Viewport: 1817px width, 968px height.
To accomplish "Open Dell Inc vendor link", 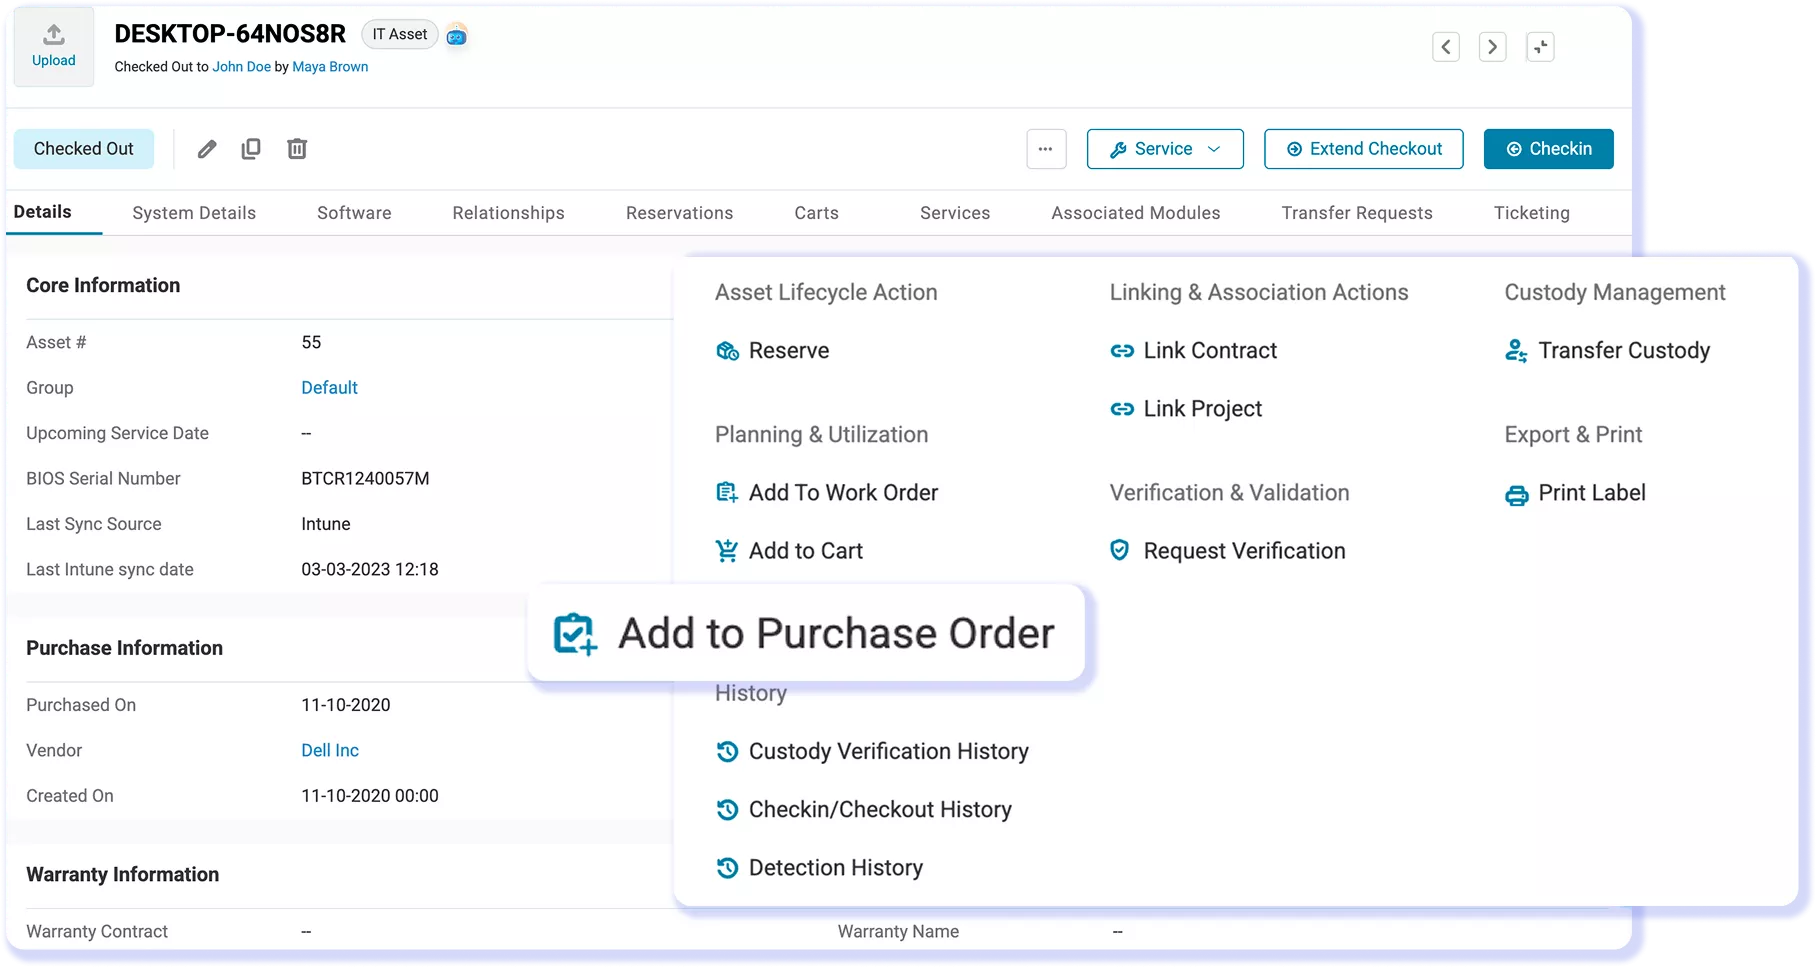I will tap(330, 751).
